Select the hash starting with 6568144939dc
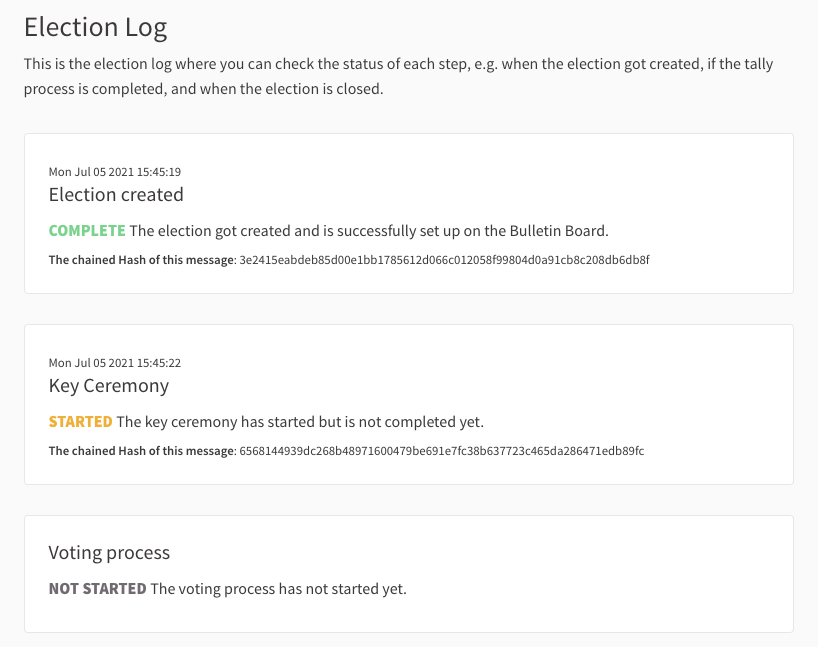This screenshot has width=818, height=647. [x=442, y=451]
